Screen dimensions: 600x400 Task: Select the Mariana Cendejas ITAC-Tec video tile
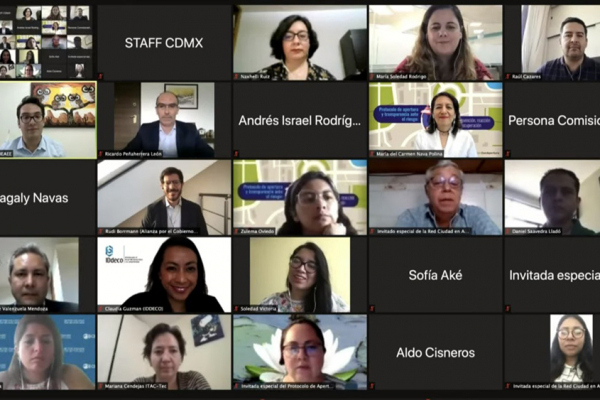point(165,352)
